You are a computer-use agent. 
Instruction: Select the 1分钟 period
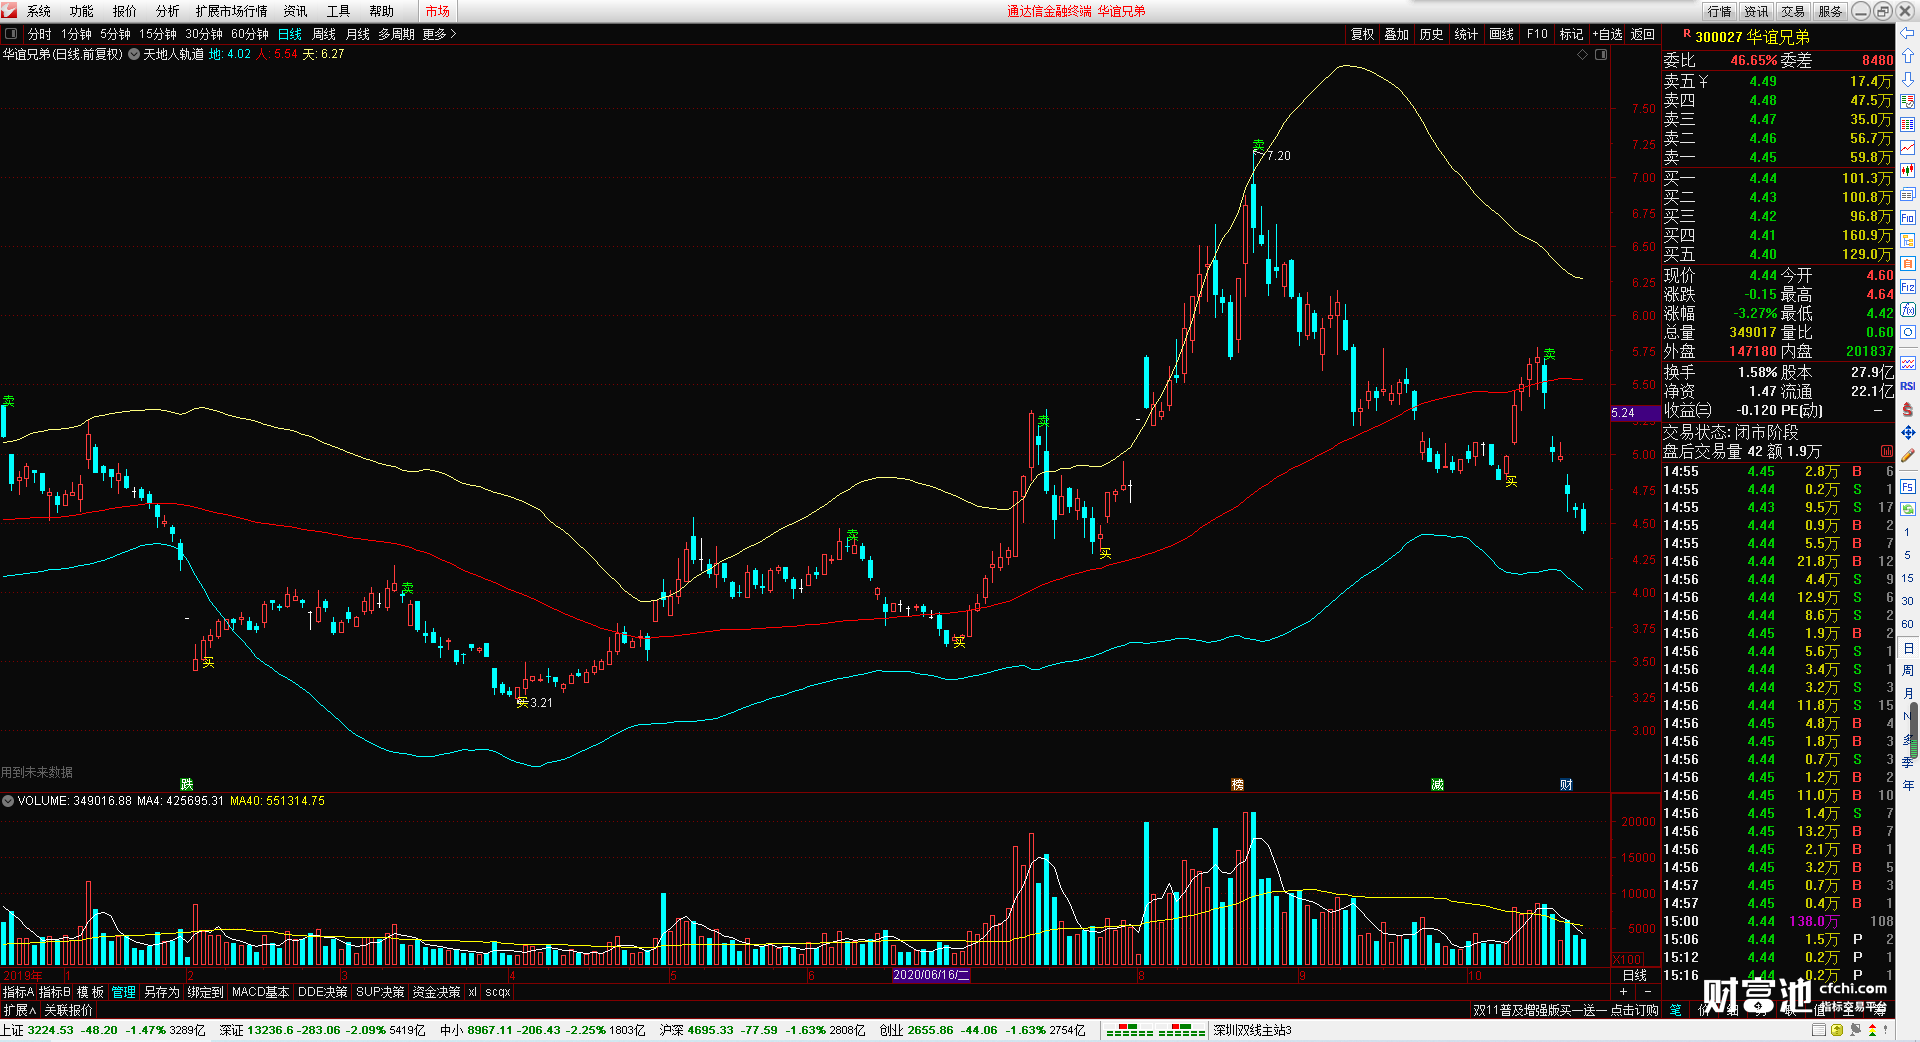point(76,34)
